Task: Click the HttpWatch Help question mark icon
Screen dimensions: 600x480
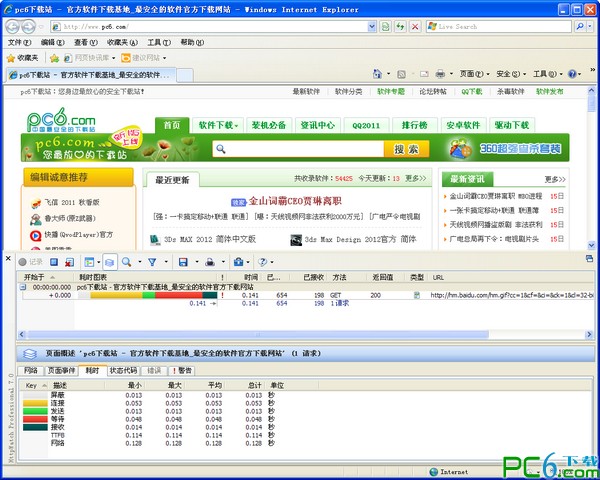Action: (262, 262)
